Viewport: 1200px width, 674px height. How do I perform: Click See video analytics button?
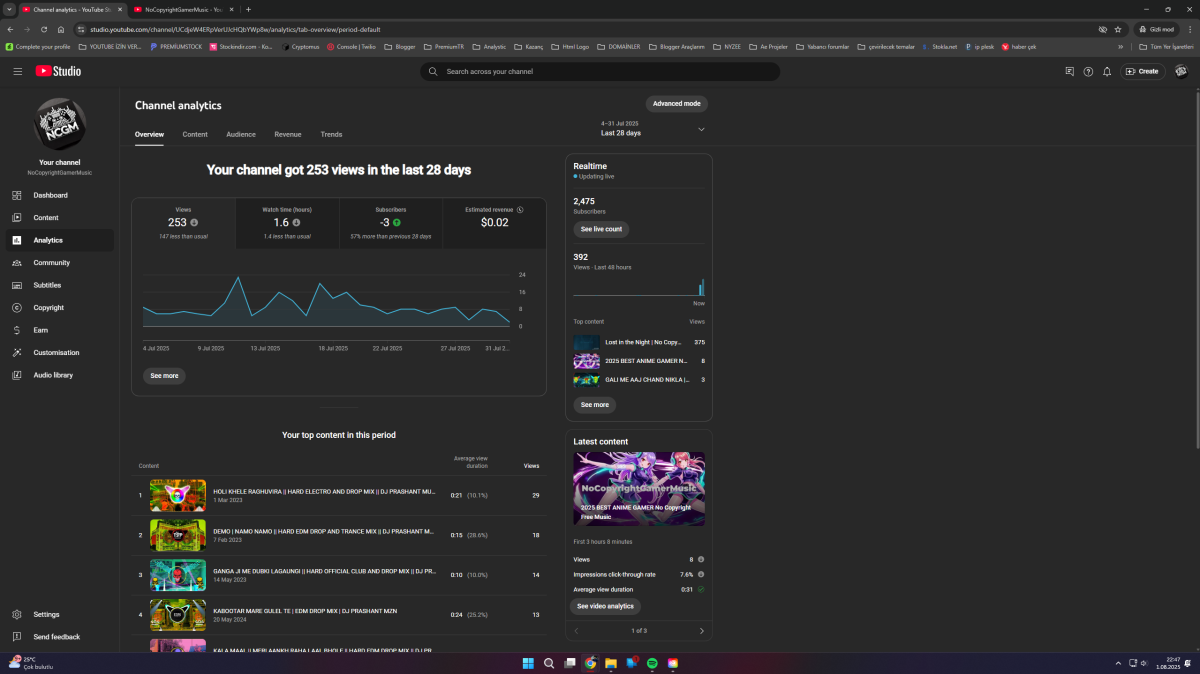click(605, 606)
